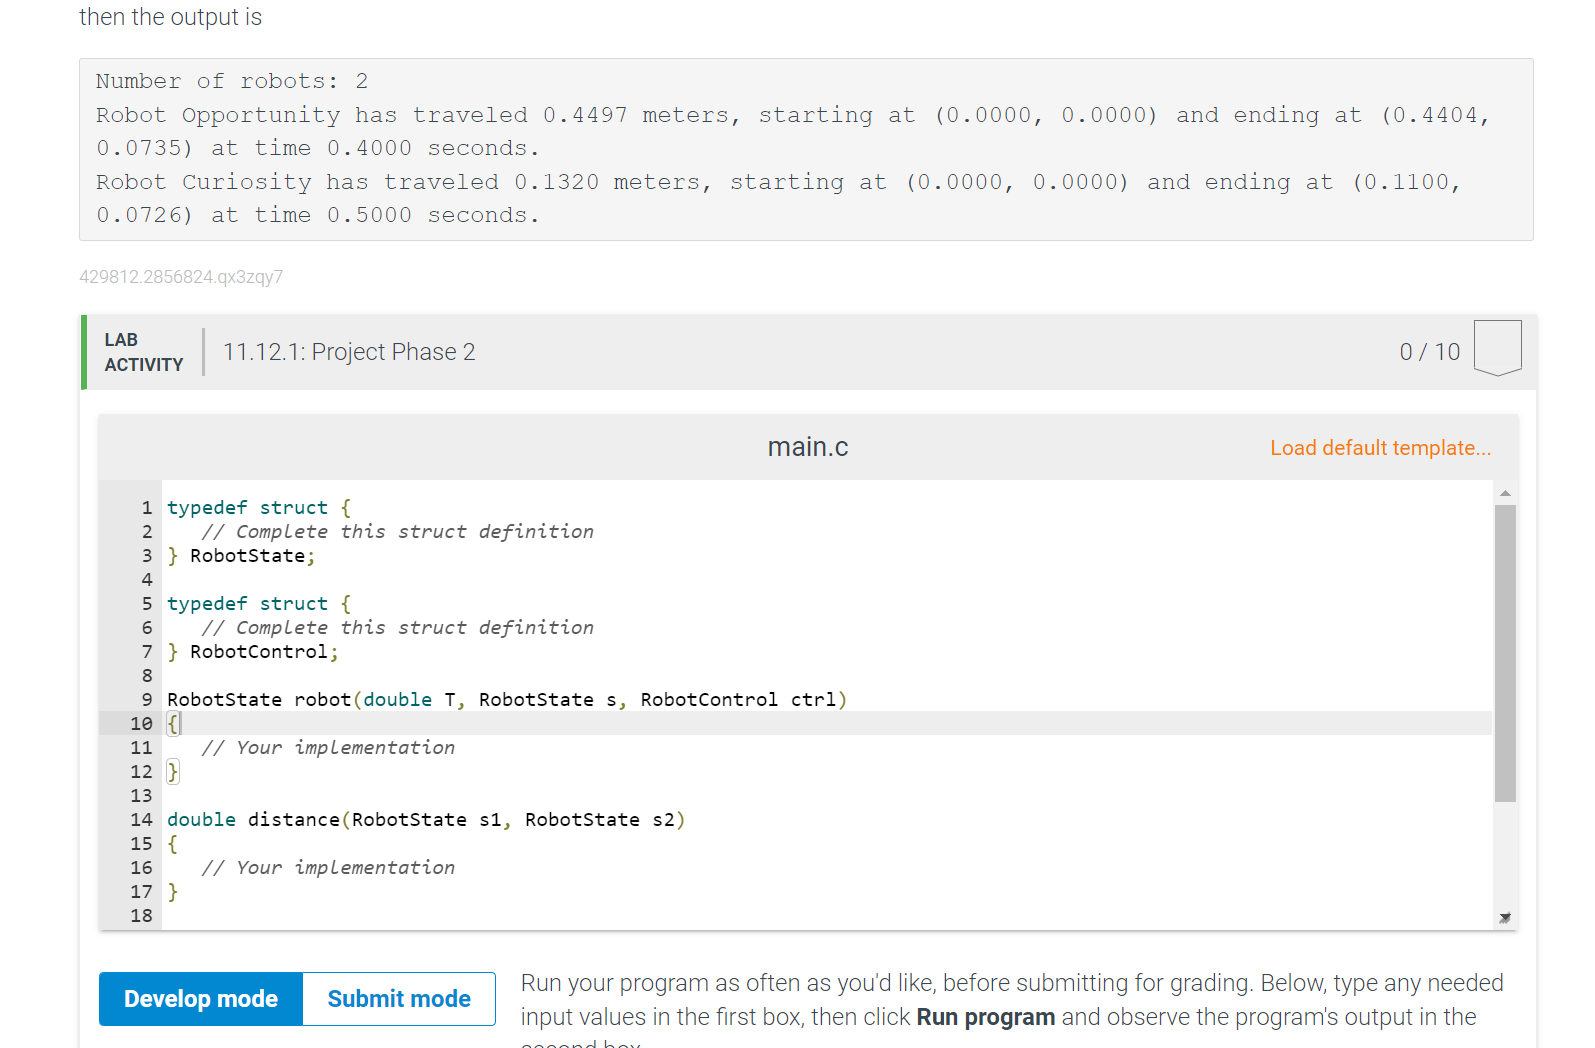Click the editor scrollbar down arrow

(1505, 918)
